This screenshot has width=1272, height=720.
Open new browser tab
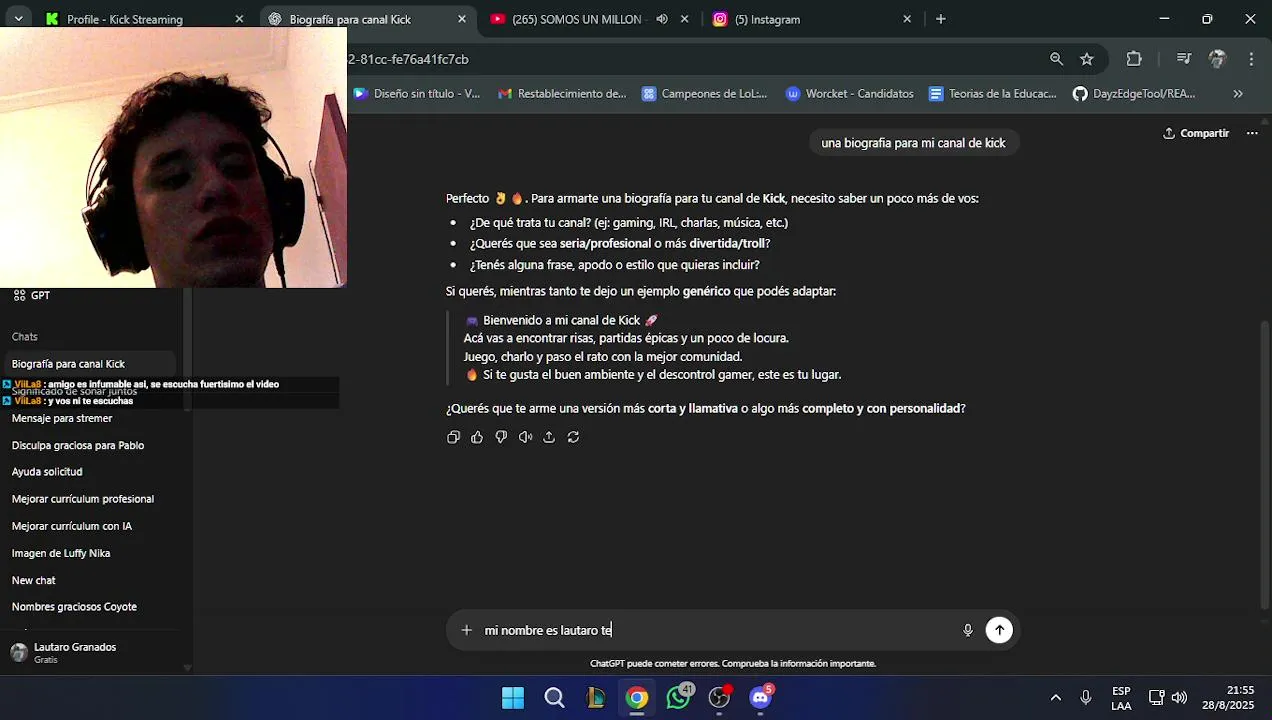click(940, 19)
